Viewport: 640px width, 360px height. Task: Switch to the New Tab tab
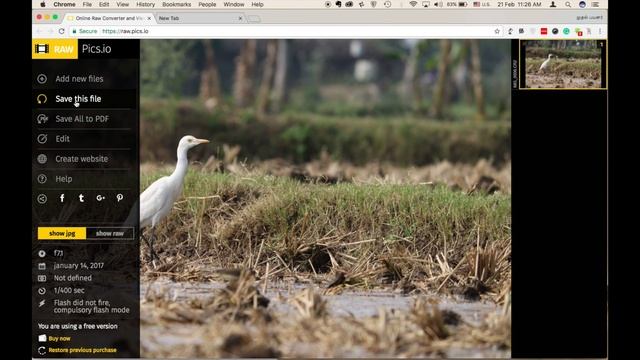coord(200,18)
